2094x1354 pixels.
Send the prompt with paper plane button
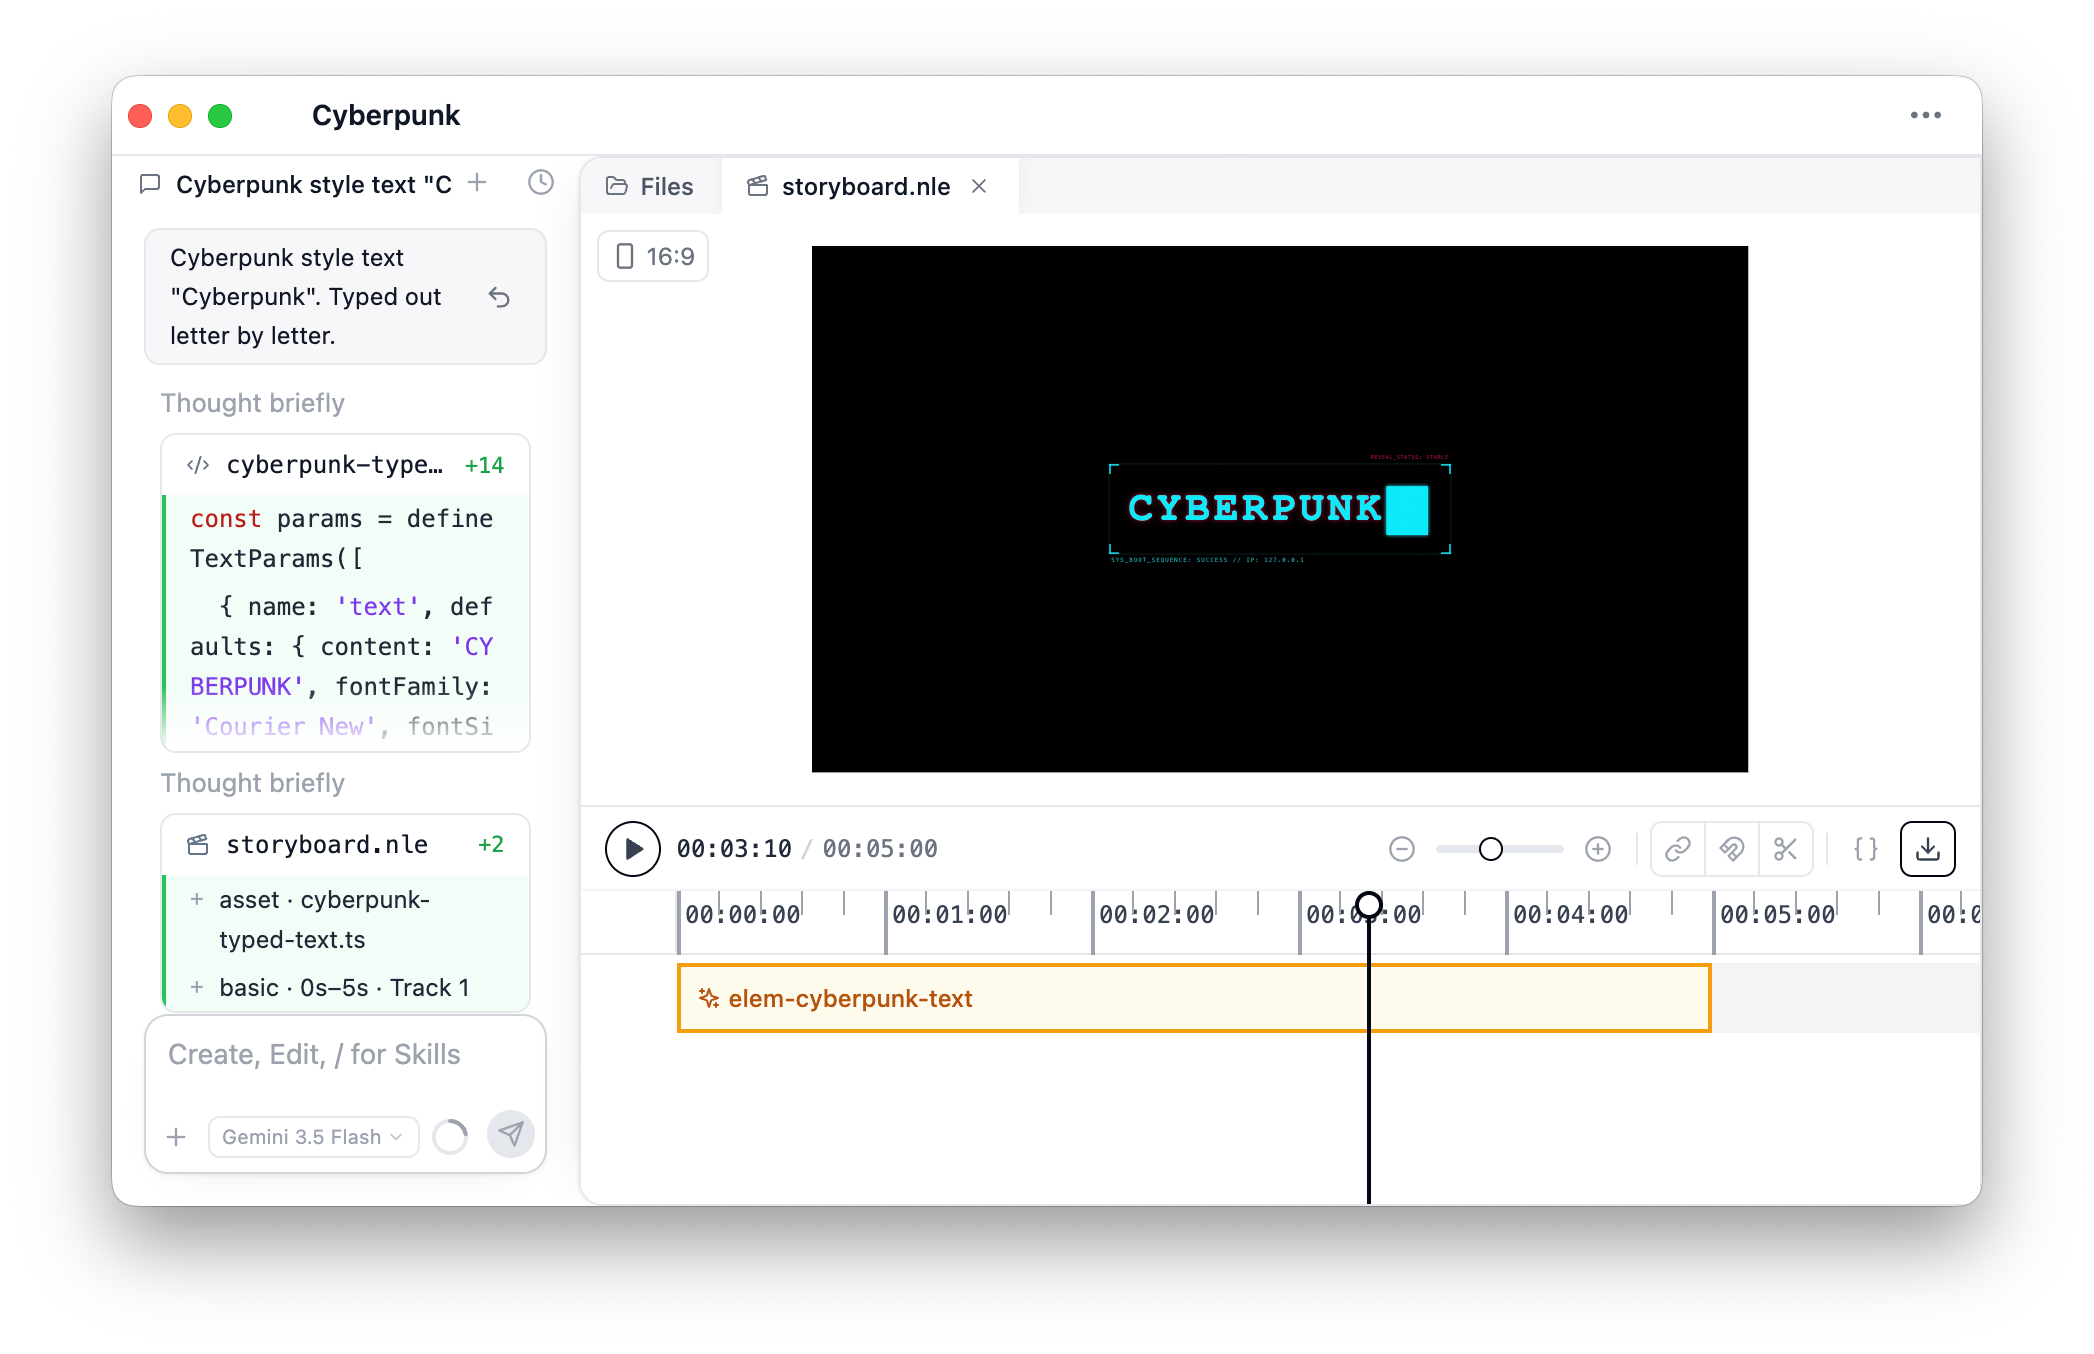510,1134
